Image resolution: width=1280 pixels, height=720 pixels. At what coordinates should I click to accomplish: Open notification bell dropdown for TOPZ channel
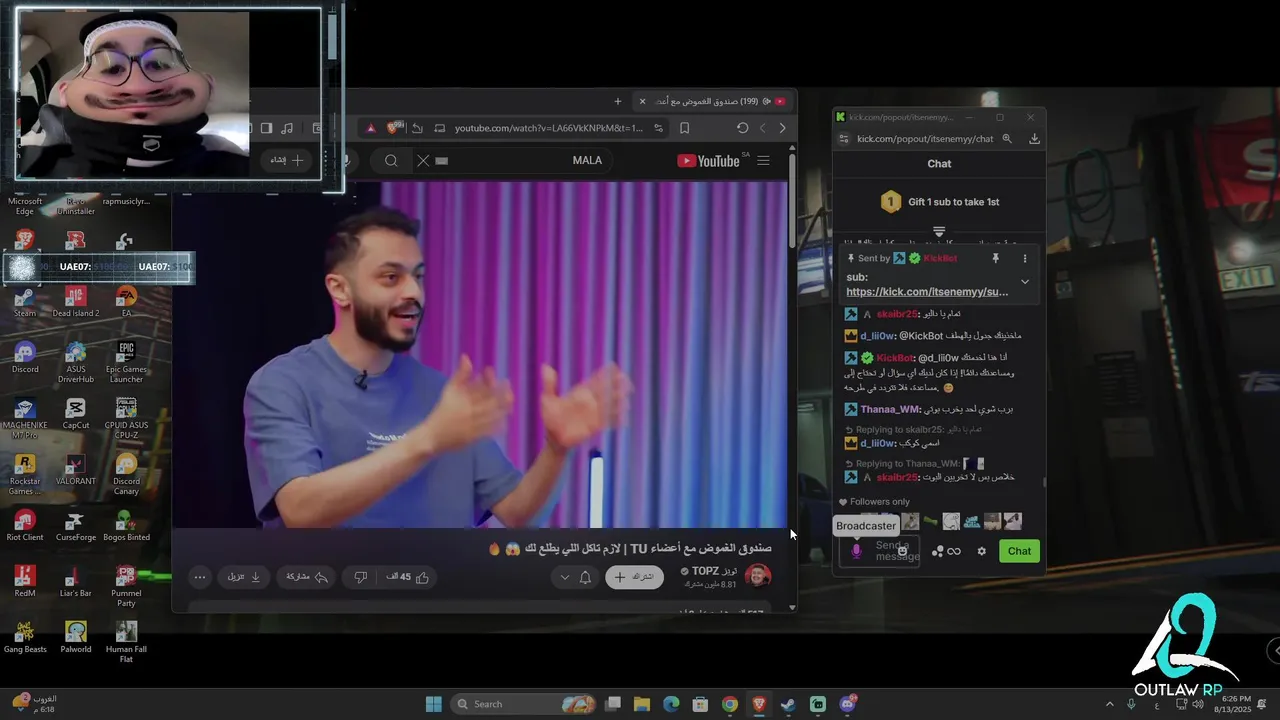point(575,577)
